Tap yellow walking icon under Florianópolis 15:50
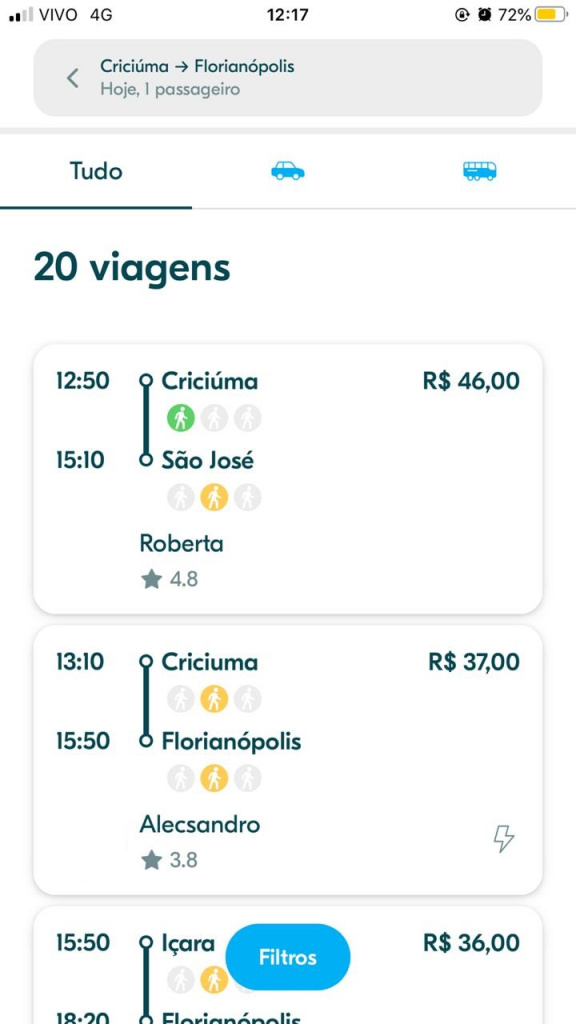This screenshot has width=576, height=1024. pyautogui.click(x=214, y=778)
